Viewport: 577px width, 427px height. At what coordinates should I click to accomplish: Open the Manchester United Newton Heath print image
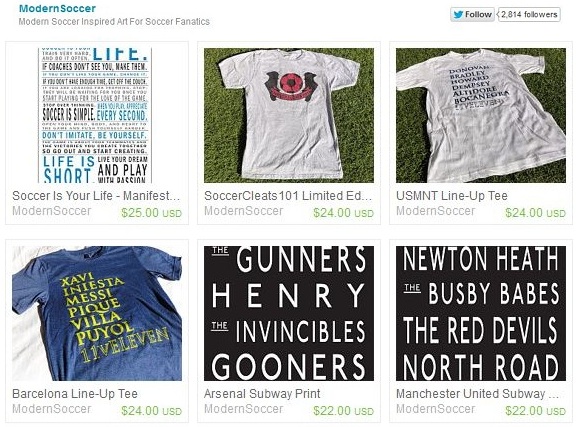pyautogui.click(x=481, y=313)
